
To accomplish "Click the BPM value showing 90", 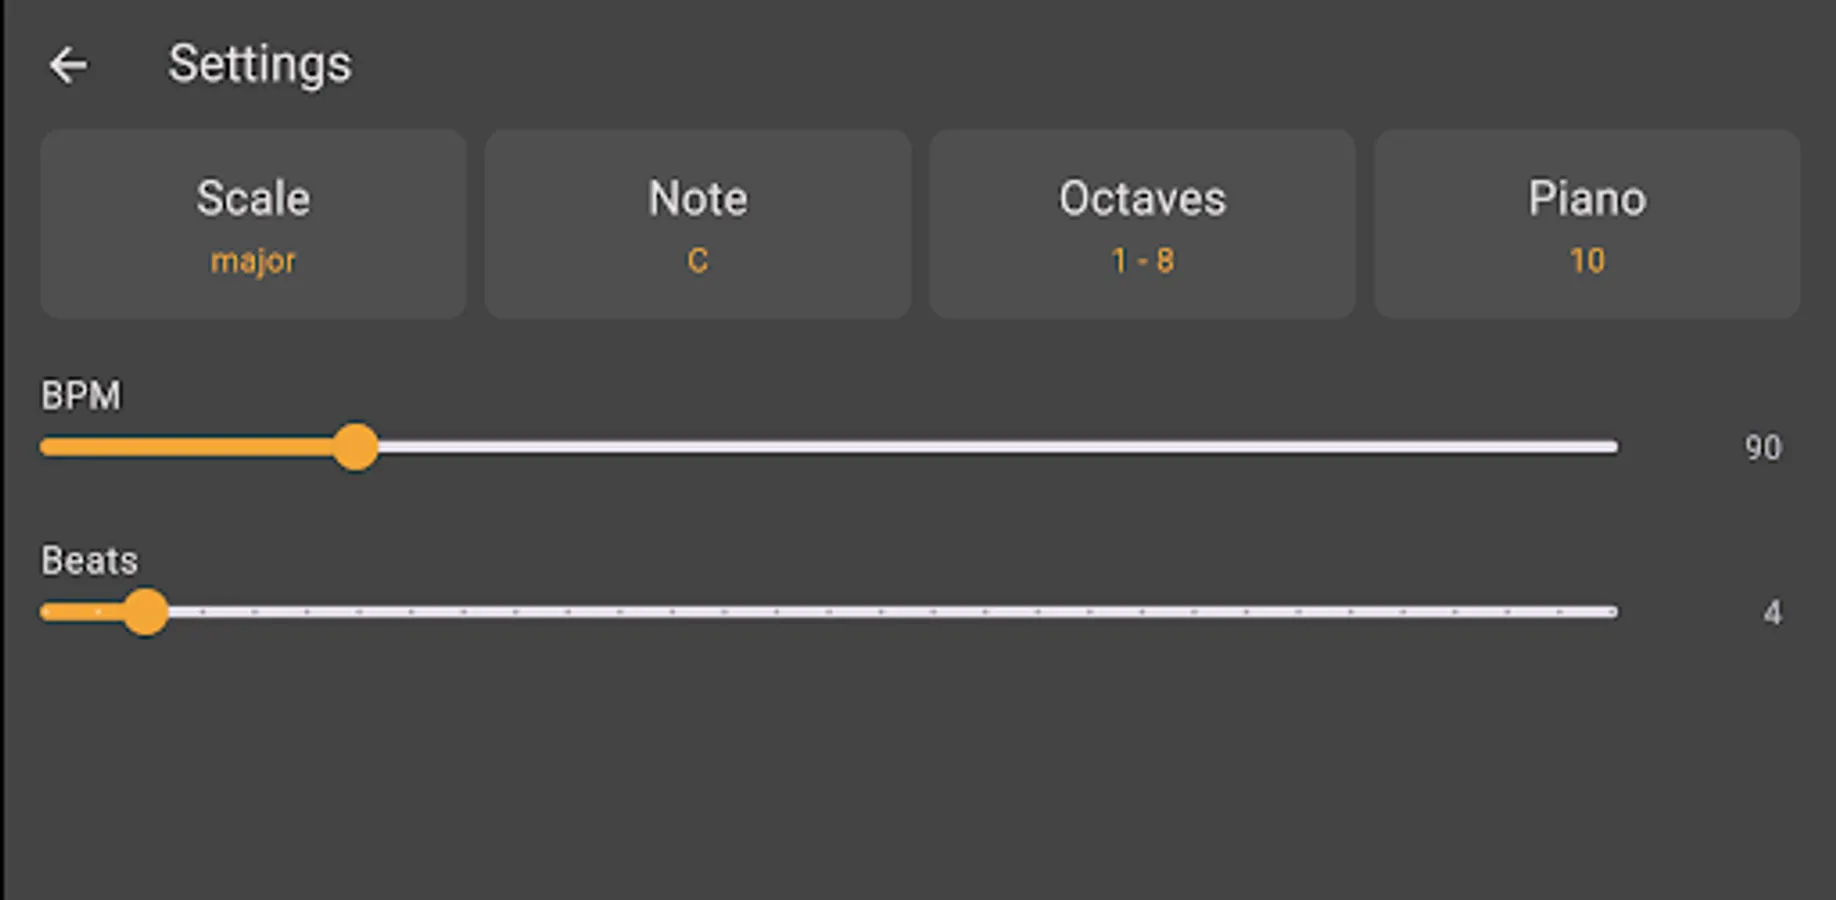I will pos(1765,448).
